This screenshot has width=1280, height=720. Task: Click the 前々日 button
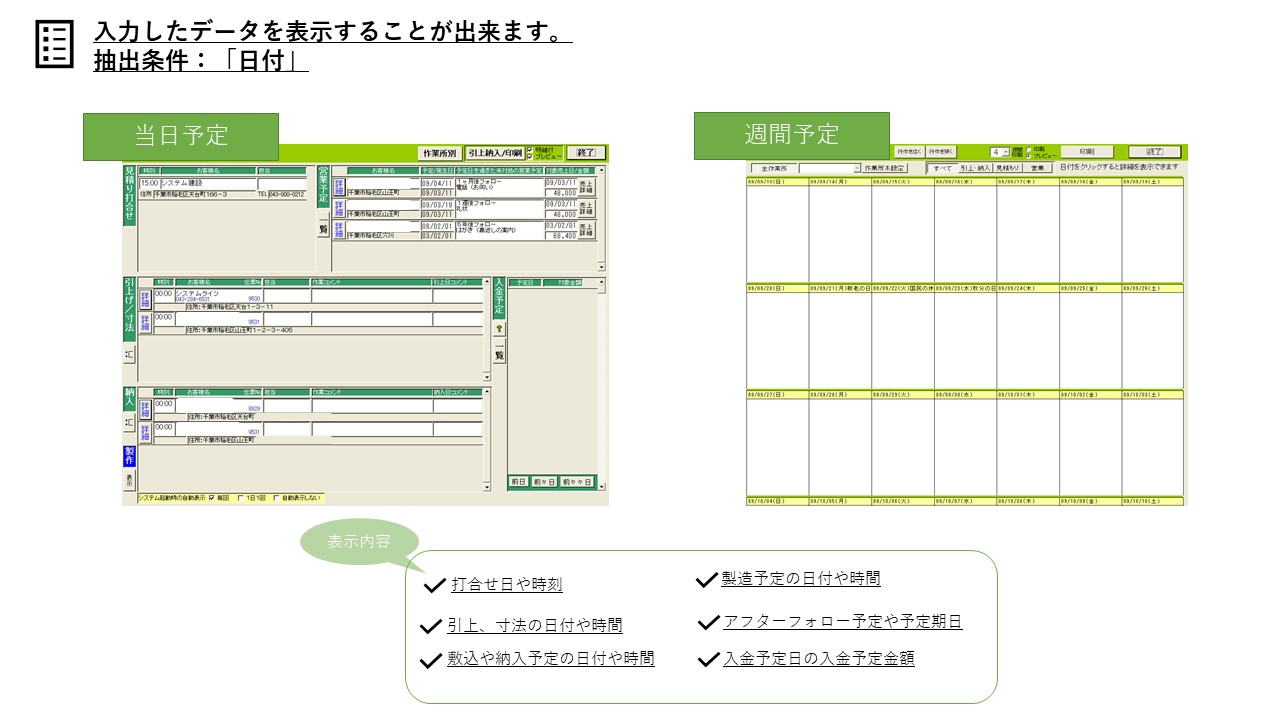(x=544, y=482)
